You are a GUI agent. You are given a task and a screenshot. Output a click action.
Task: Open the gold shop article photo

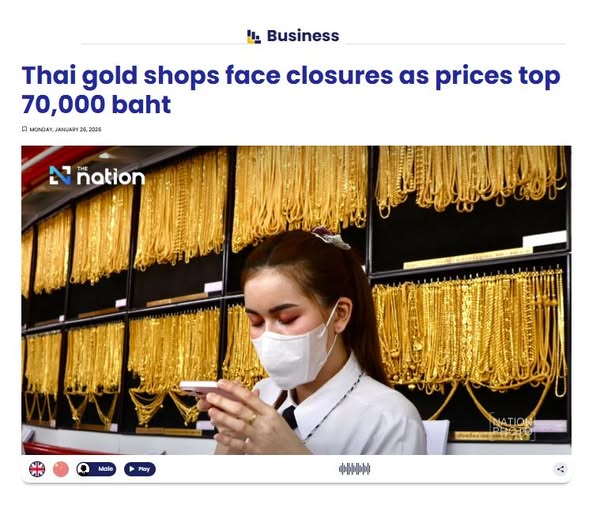[296, 300]
